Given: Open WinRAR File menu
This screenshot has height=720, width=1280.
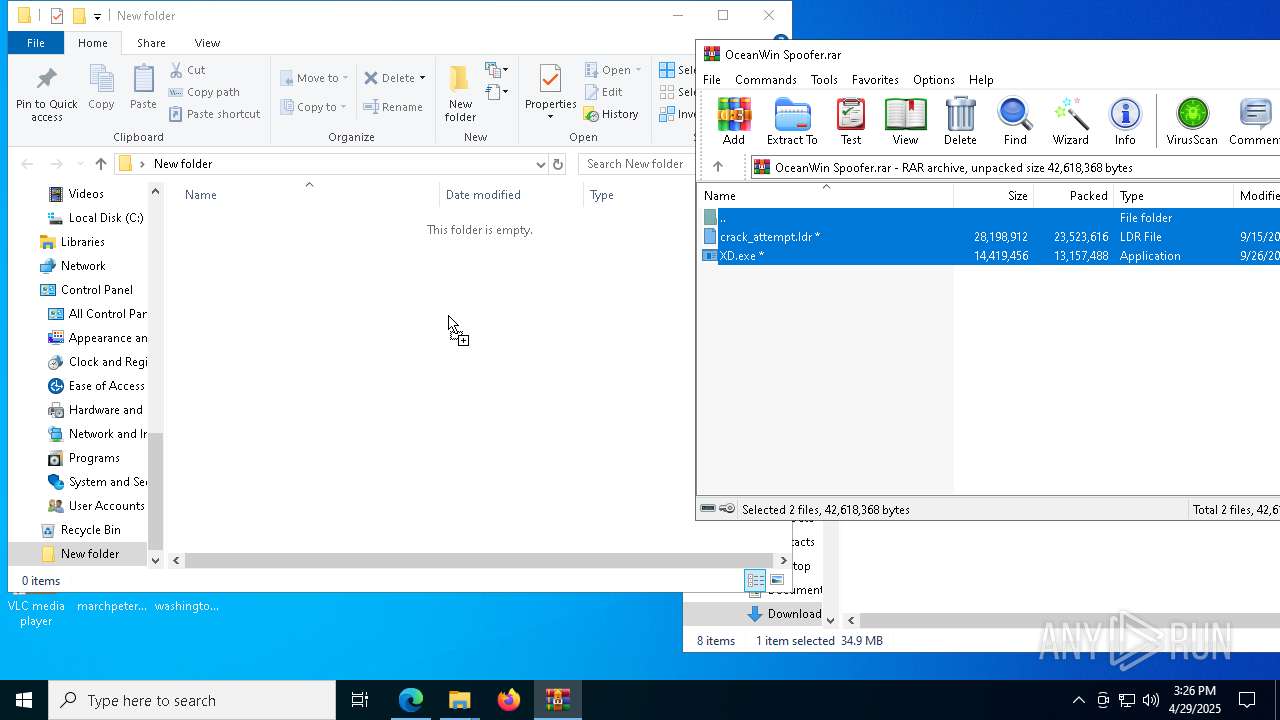Looking at the screenshot, I should [x=712, y=80].
